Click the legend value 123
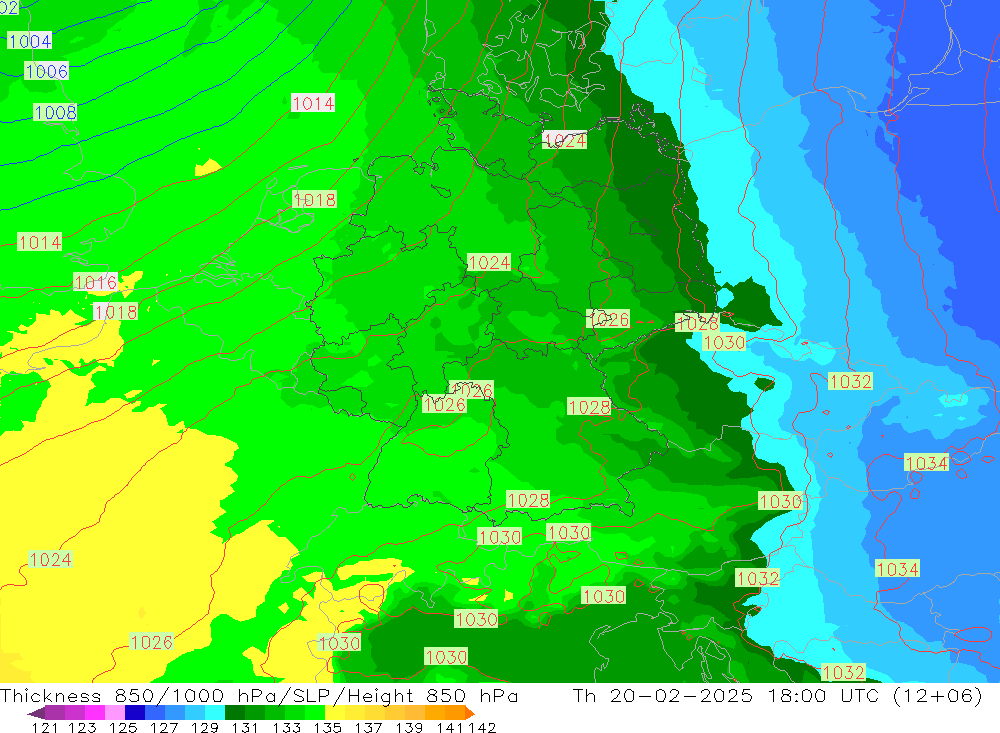This screenshot has width=1000, height=733. click(82, 727)
